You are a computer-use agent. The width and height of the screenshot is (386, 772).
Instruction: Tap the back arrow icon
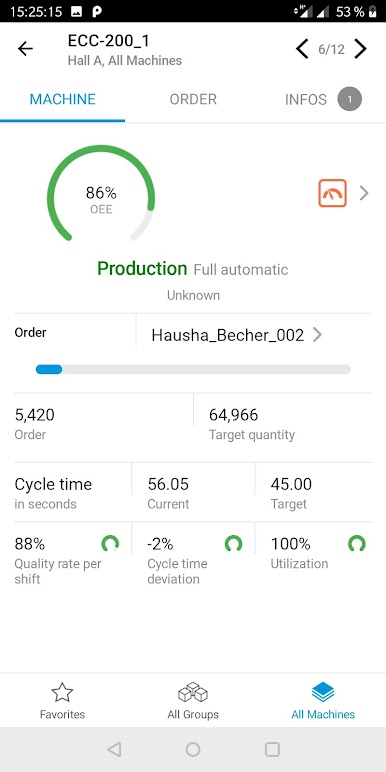pos(25,49)
